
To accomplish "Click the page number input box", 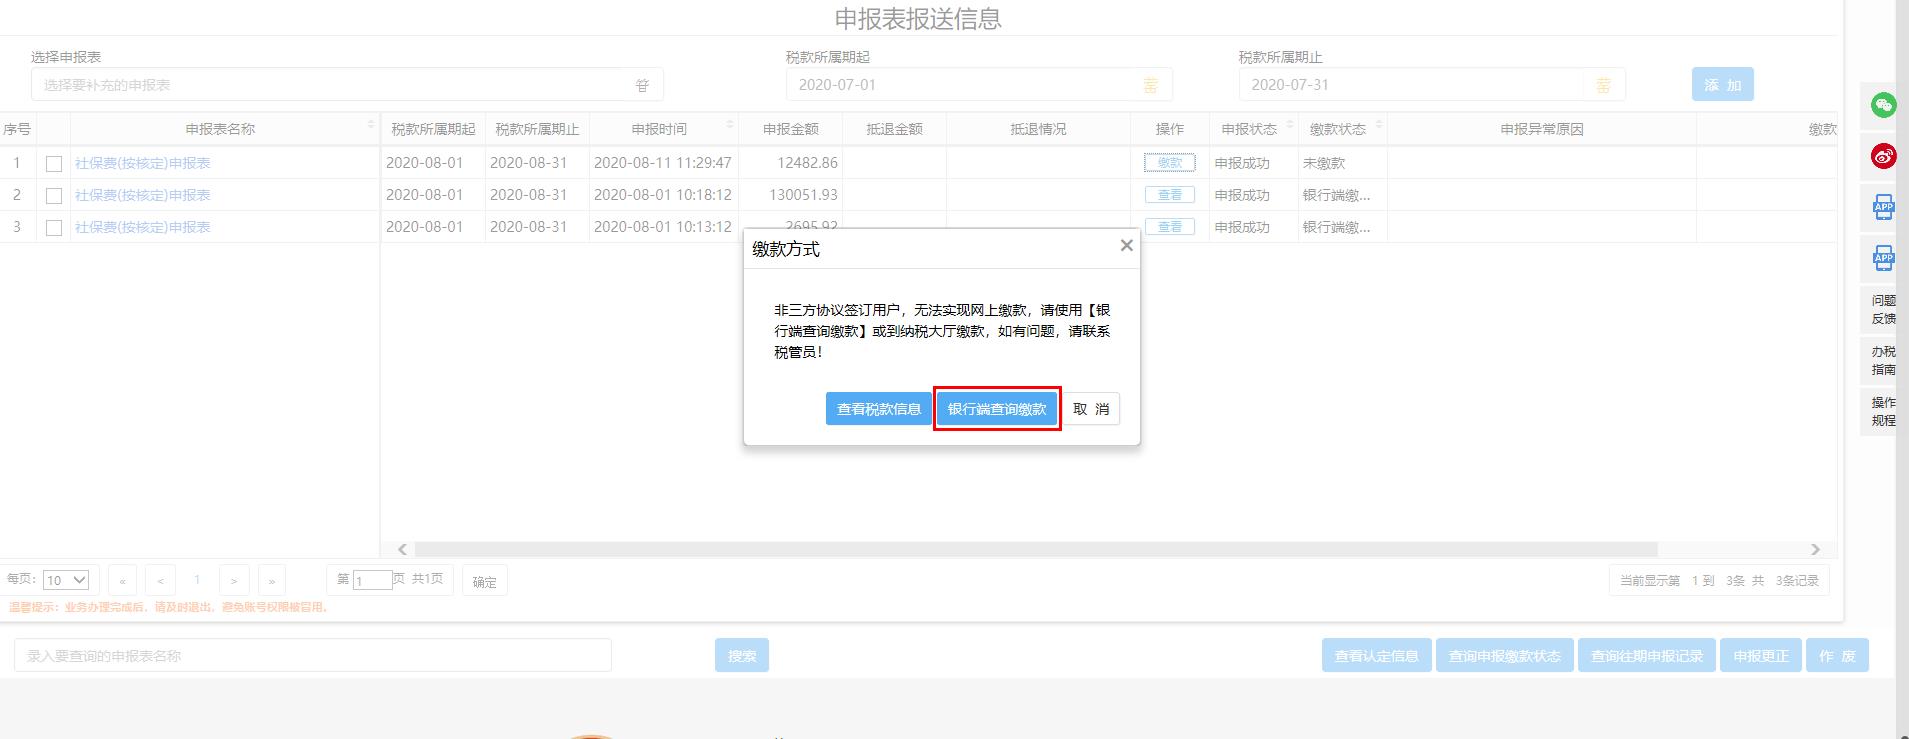I will (x=372, y=580).
